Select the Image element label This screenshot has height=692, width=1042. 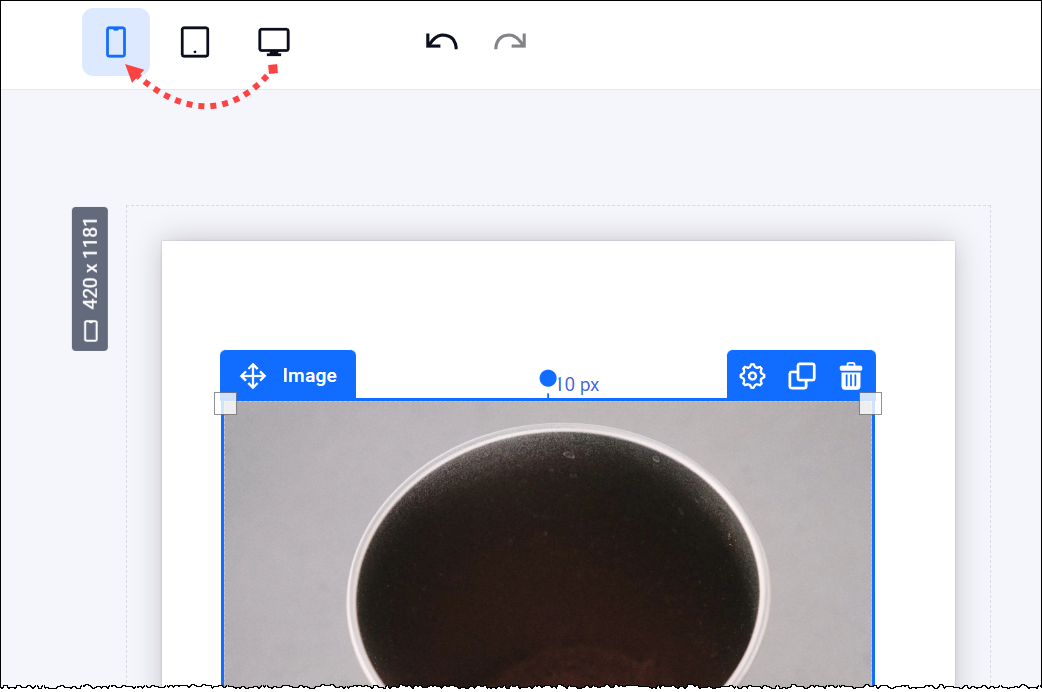[x=310, y=376]
